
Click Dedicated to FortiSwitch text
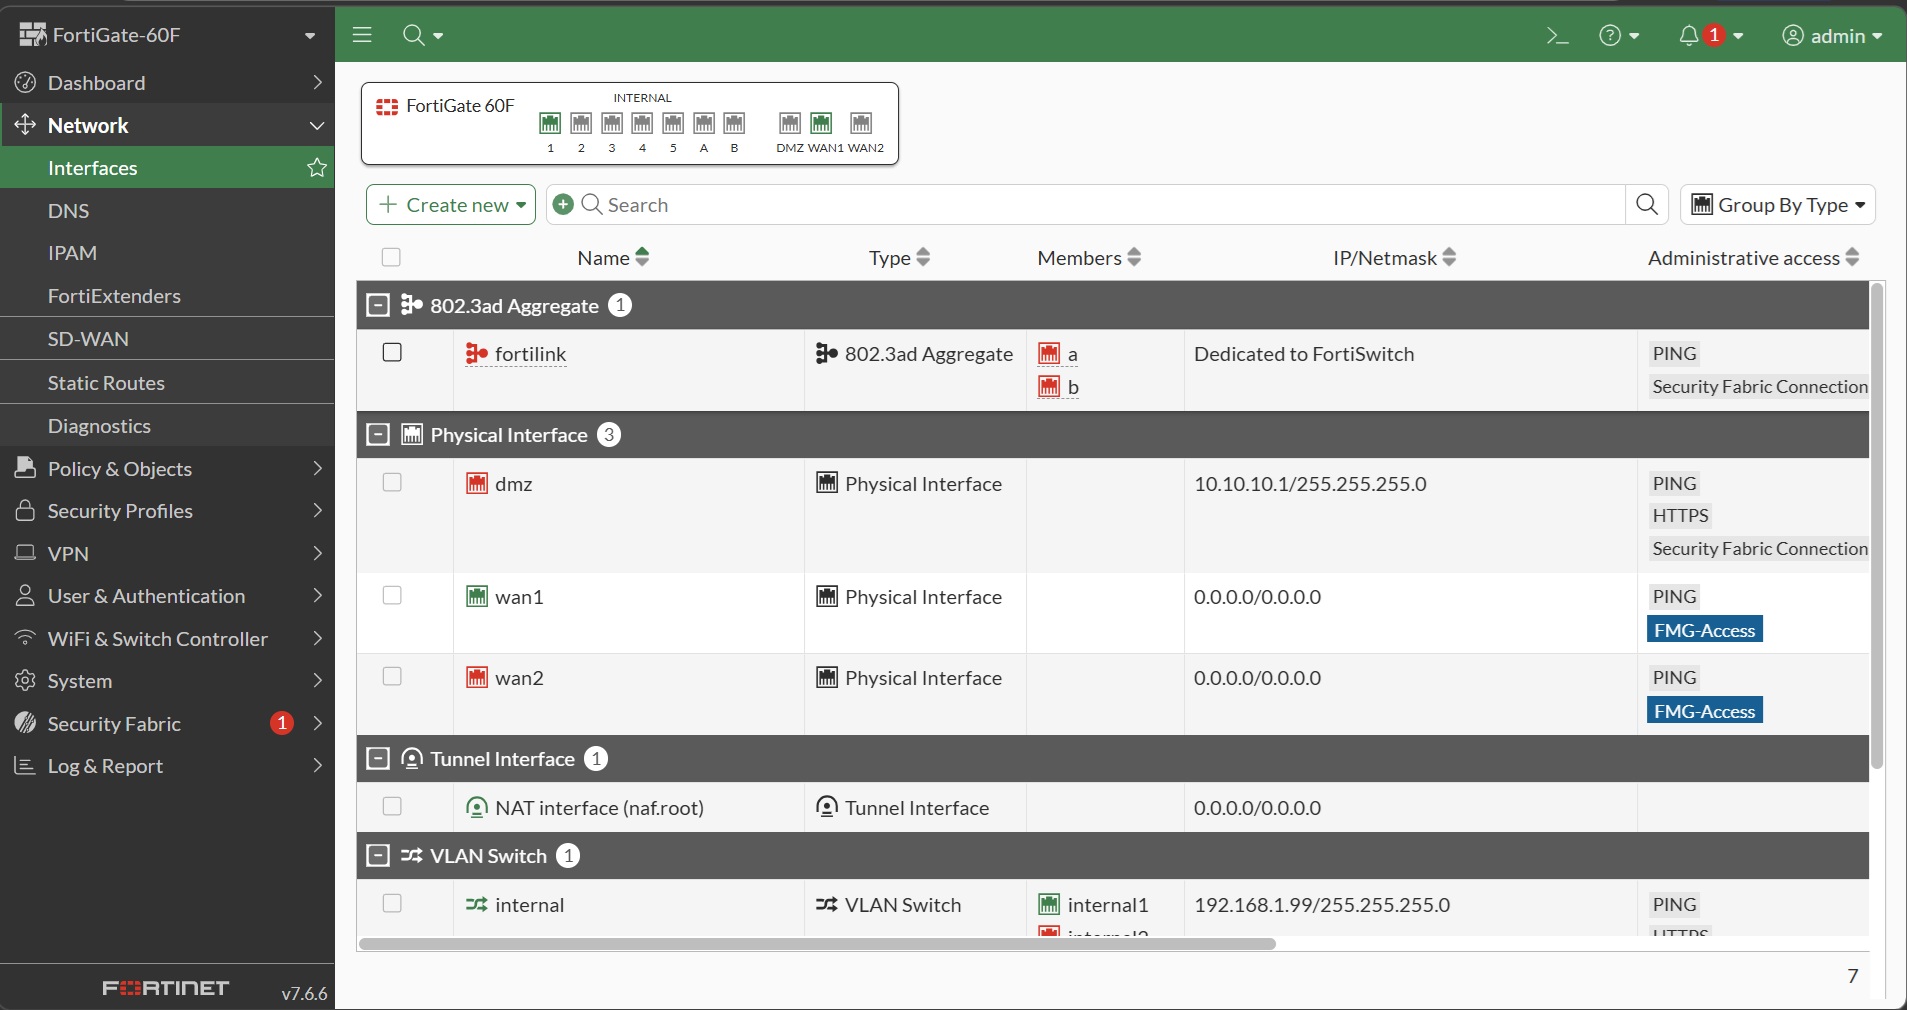pyautogui.click(x=1304, y=354)
